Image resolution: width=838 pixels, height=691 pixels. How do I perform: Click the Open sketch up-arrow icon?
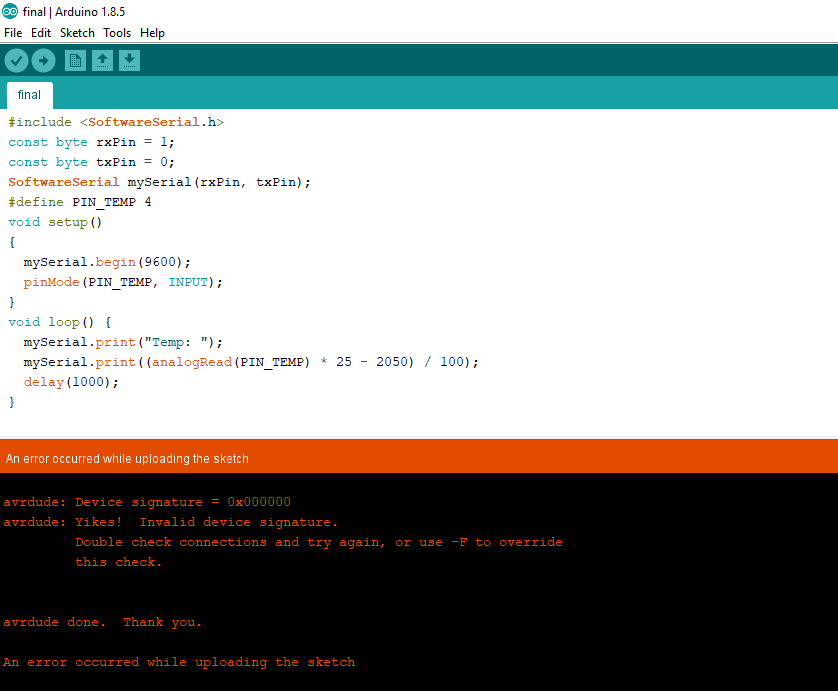pyautogui.click(x=102, y=60)
